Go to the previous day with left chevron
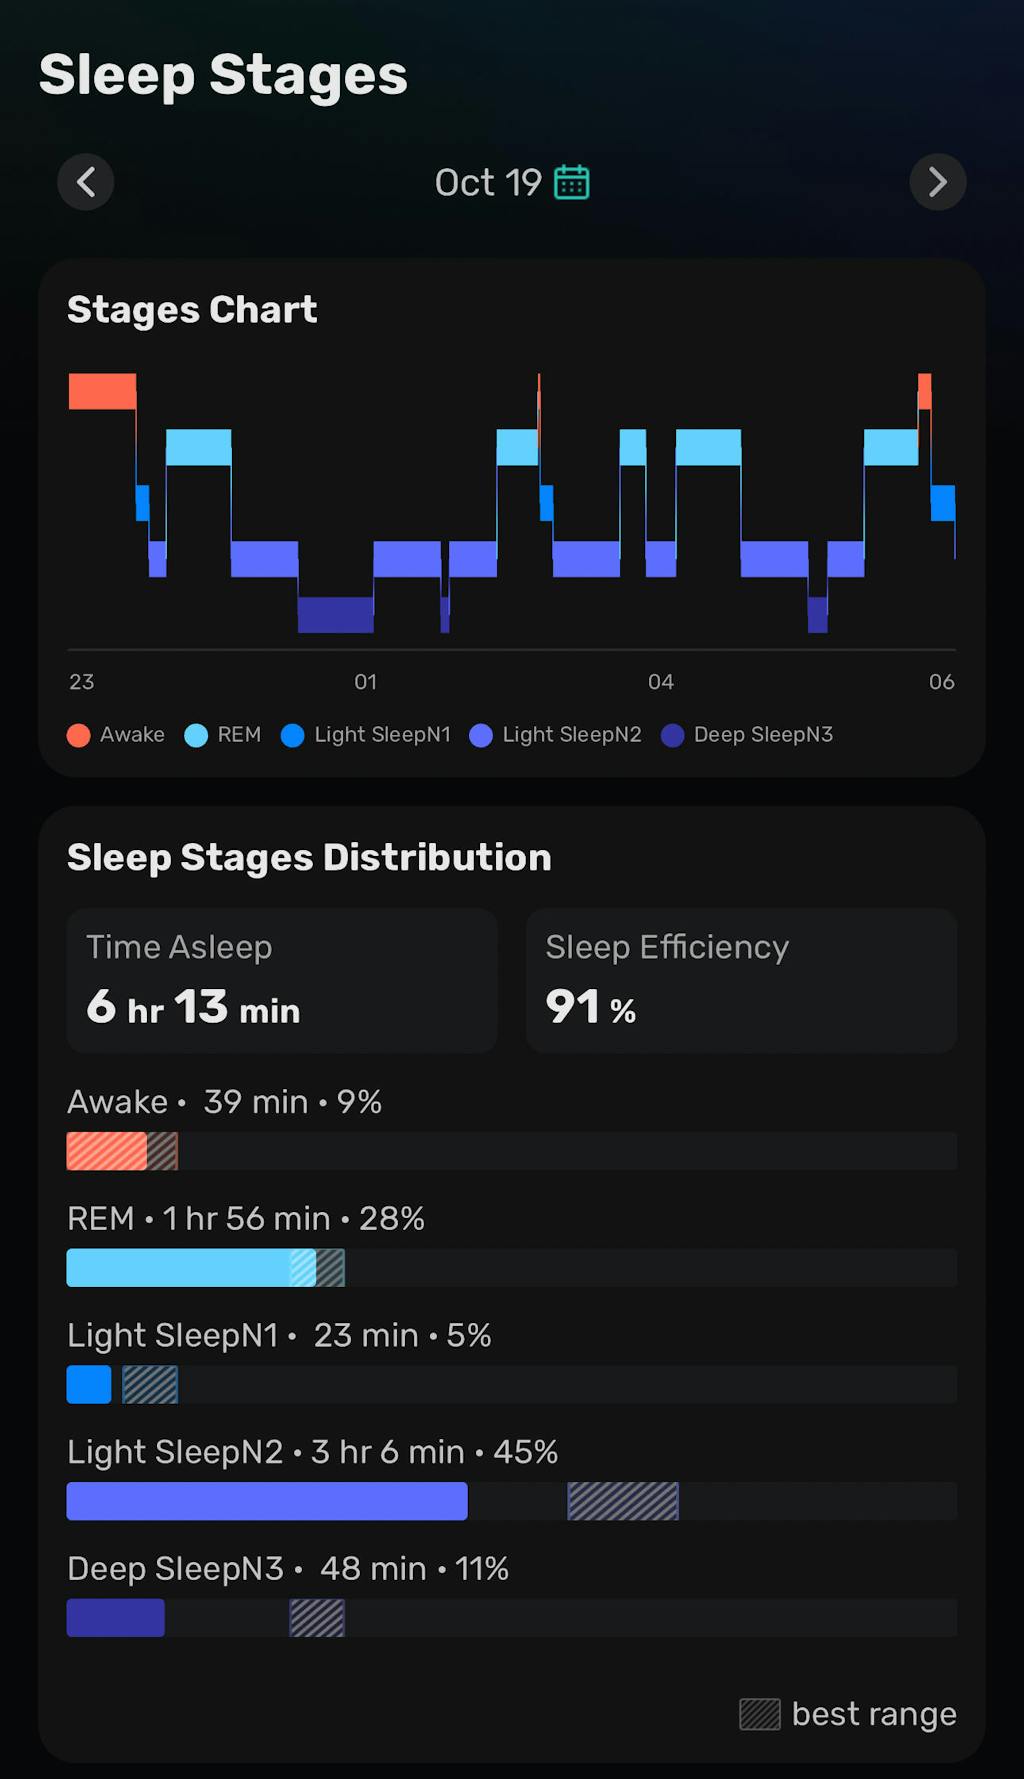Image resolution: width=1024 pixels, height=1779 pixels. (x=86, y=182)
